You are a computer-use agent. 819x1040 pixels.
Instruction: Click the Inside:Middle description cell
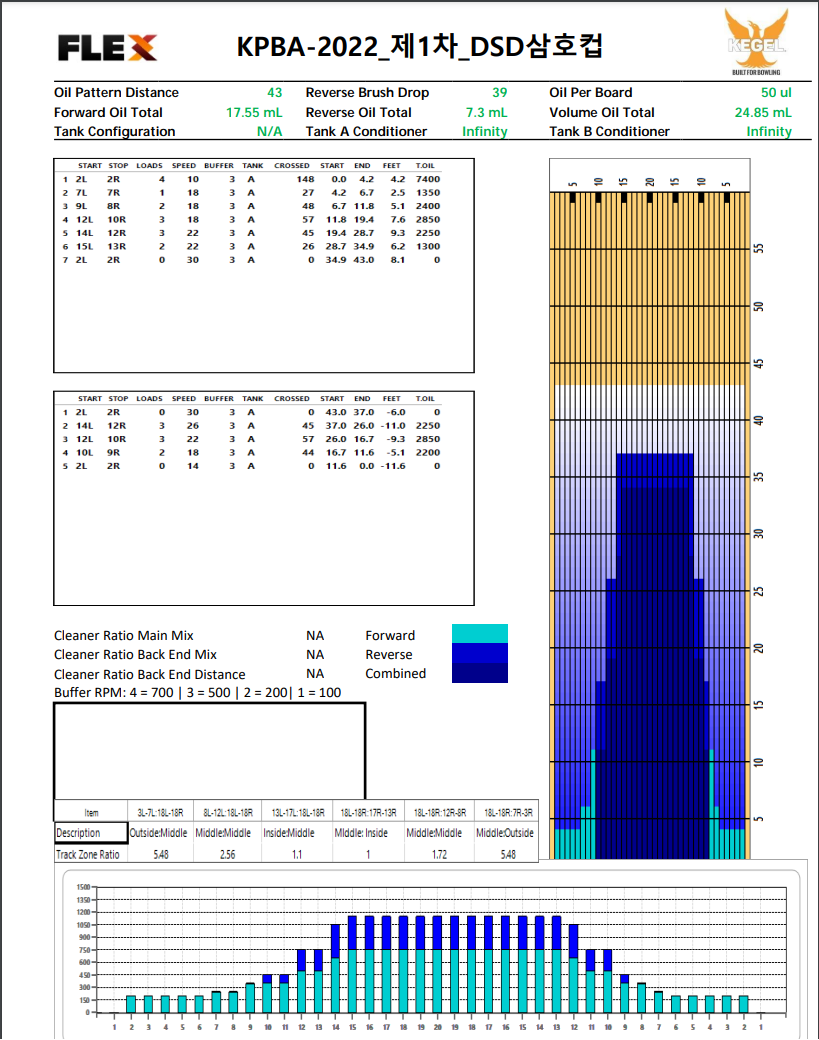[289, 833]
